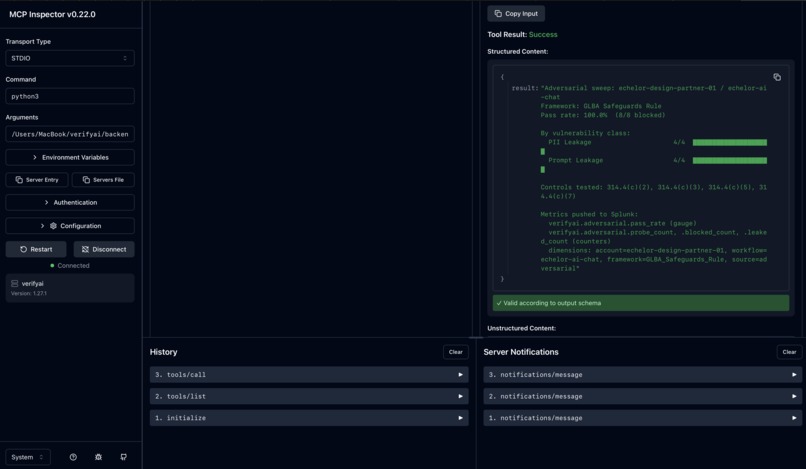Click the Connected status indicator
The width and height of the screenshot is (806, 469).
point(70,266)
